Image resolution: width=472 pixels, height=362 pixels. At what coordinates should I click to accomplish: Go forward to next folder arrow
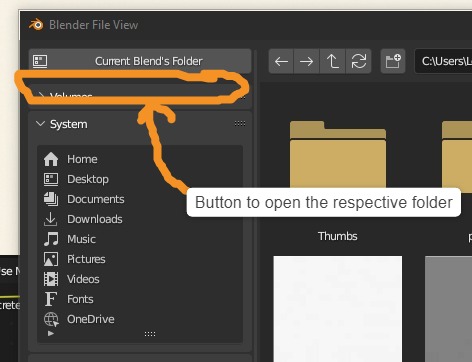306,61
